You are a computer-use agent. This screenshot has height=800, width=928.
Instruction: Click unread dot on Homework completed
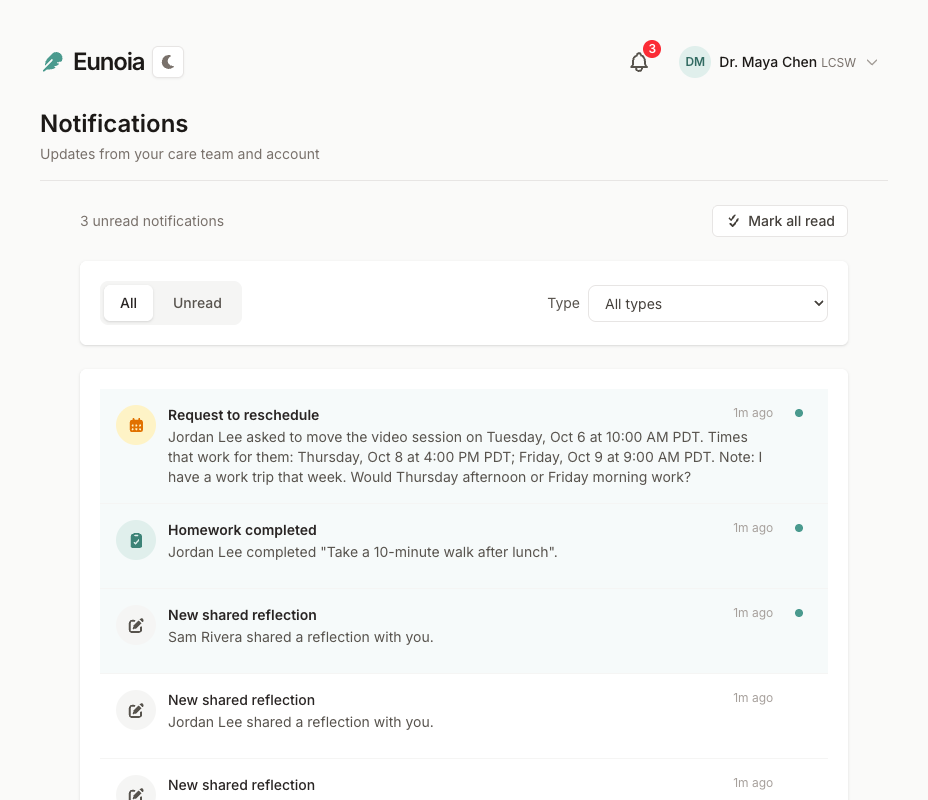click(x=799, y=528)
